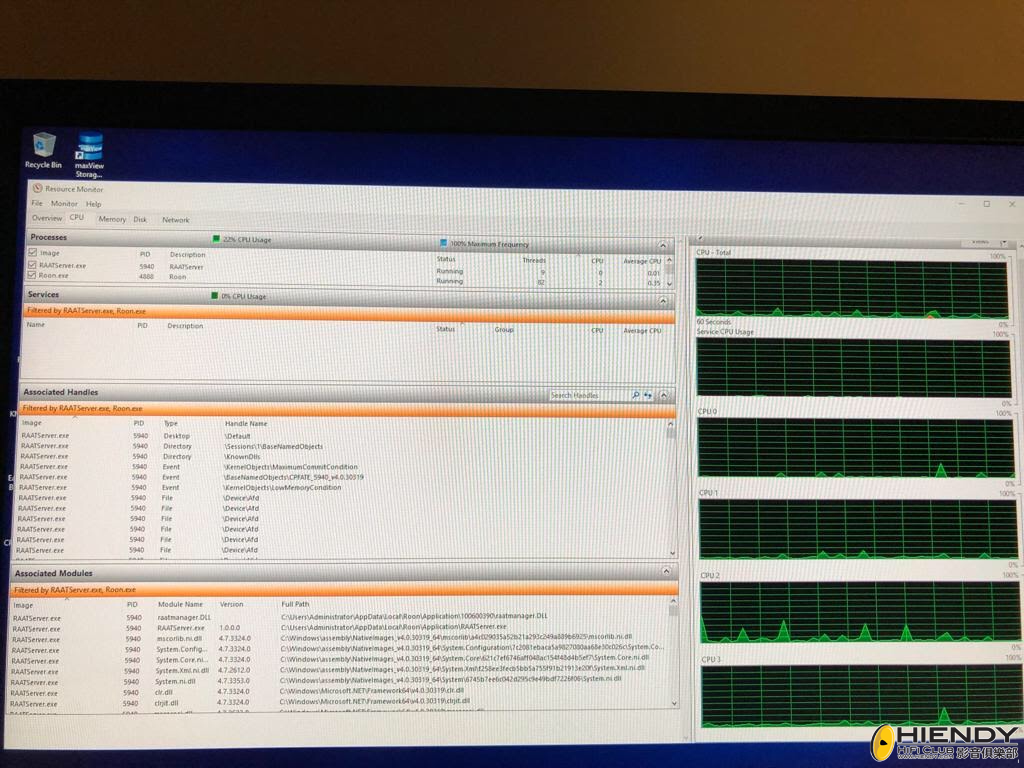Click inside the Search Handles input field
This screenshot has height=768, width=1024.
tap(588, 395)
